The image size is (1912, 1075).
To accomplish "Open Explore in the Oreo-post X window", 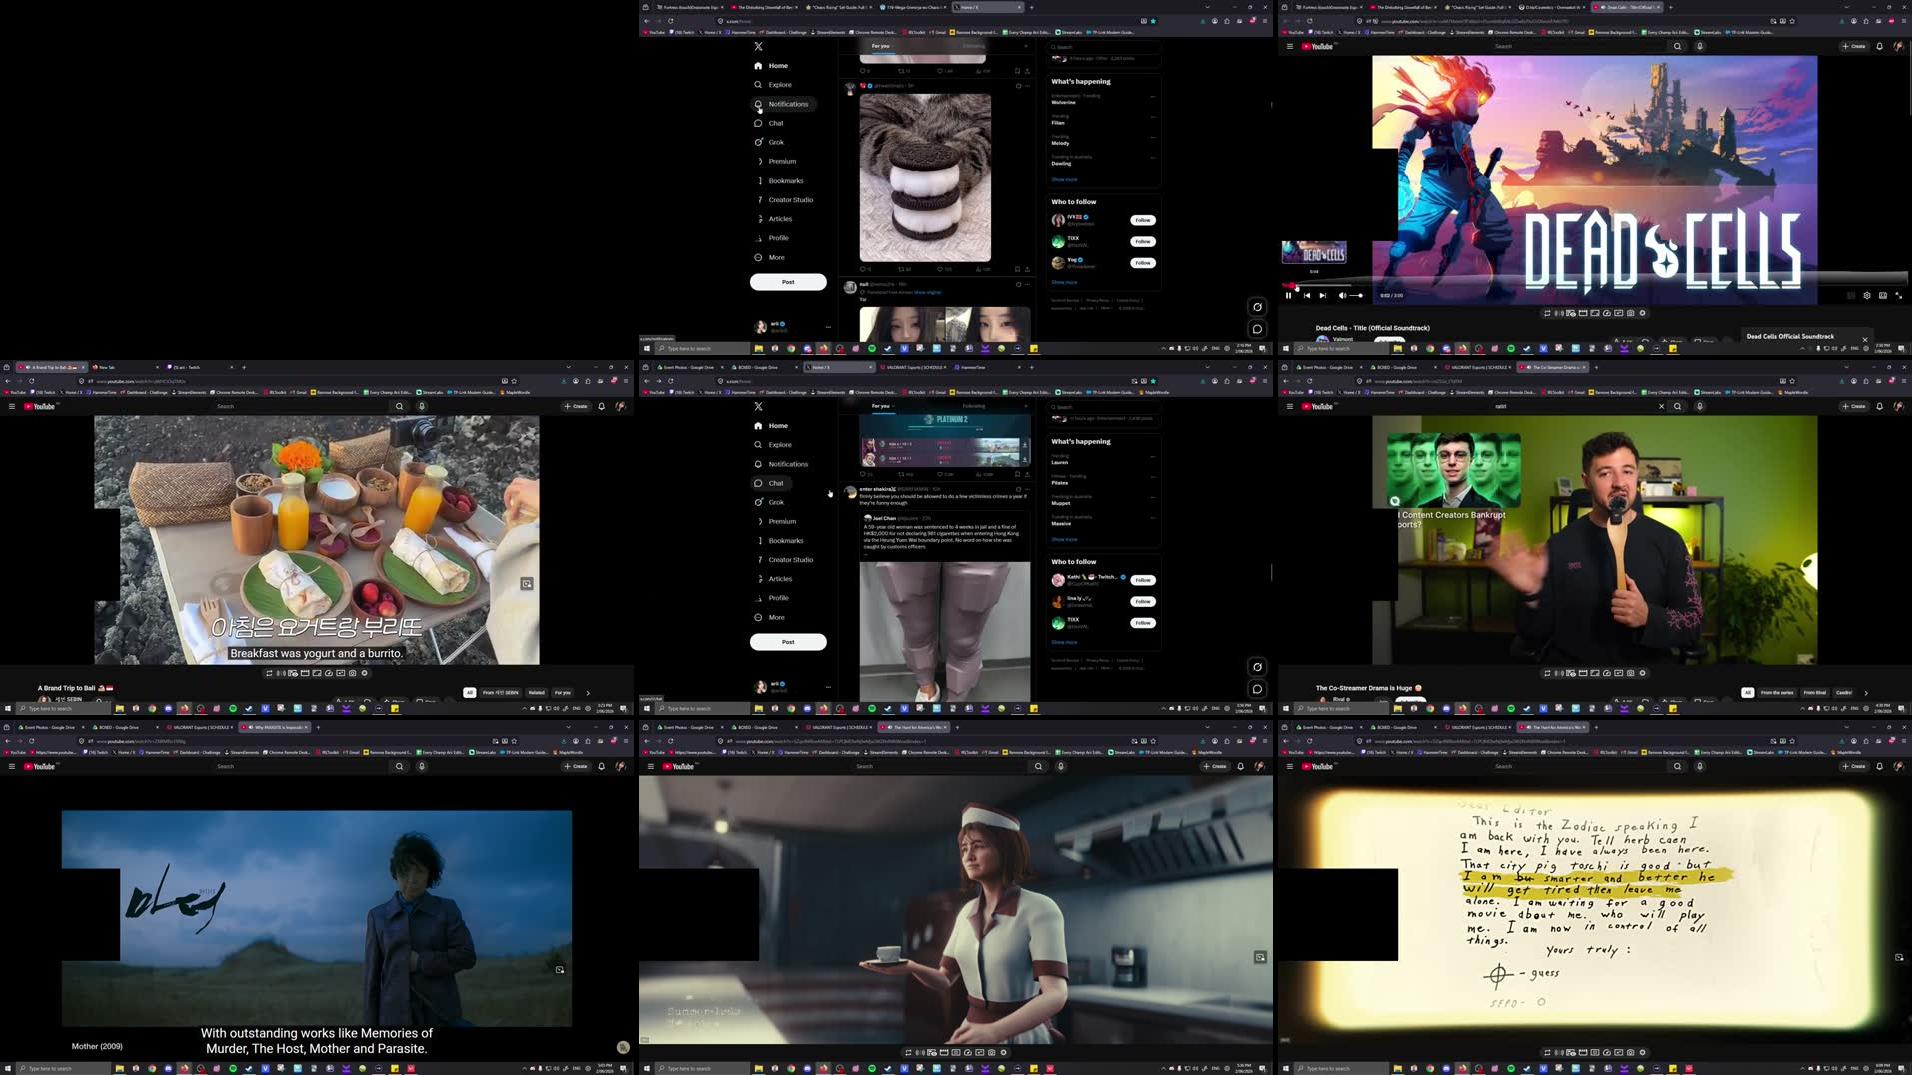I will click(772, 85).
